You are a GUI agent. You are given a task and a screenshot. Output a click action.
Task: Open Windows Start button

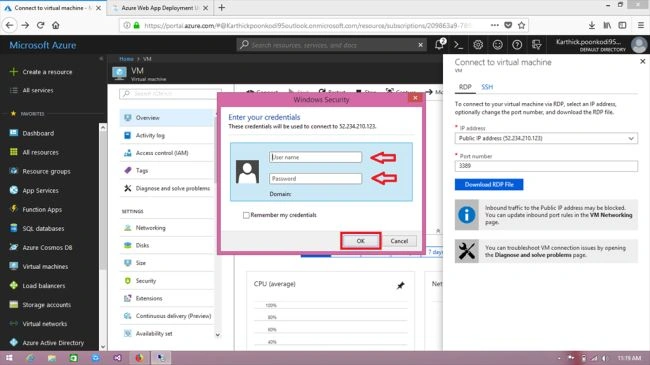(9, 358)
